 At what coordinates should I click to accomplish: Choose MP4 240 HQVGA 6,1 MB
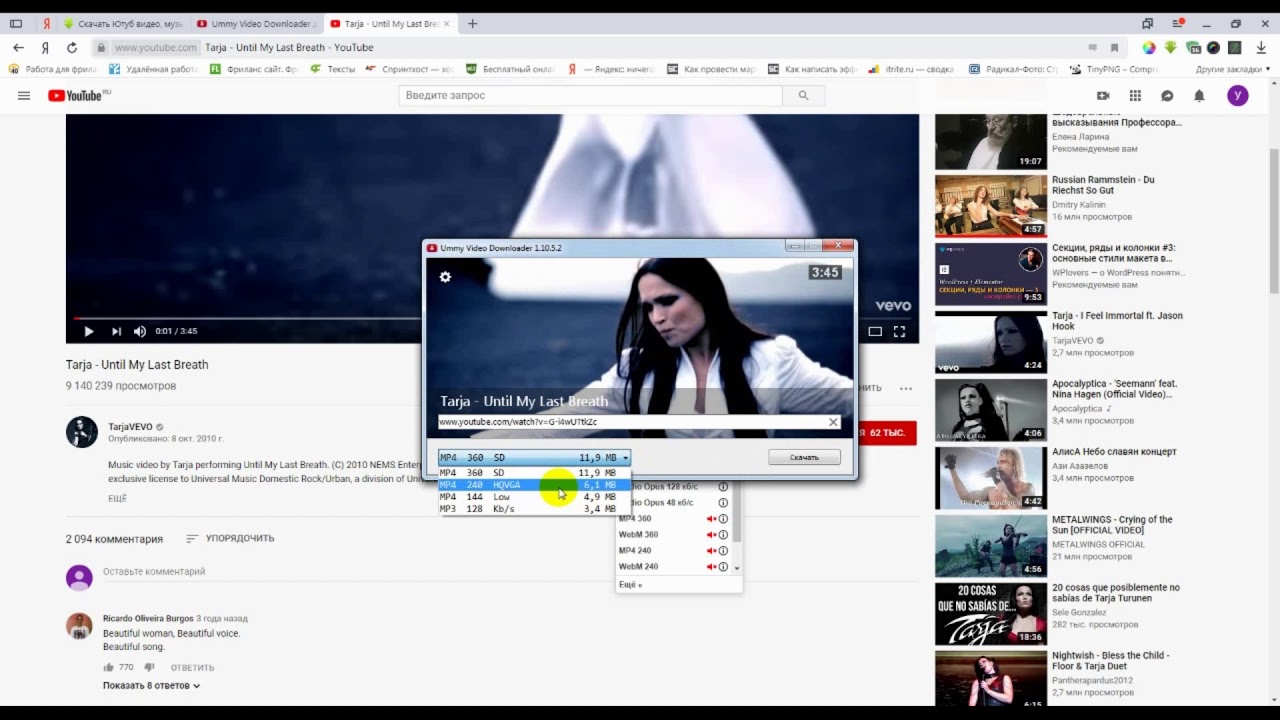coord(534,485)
